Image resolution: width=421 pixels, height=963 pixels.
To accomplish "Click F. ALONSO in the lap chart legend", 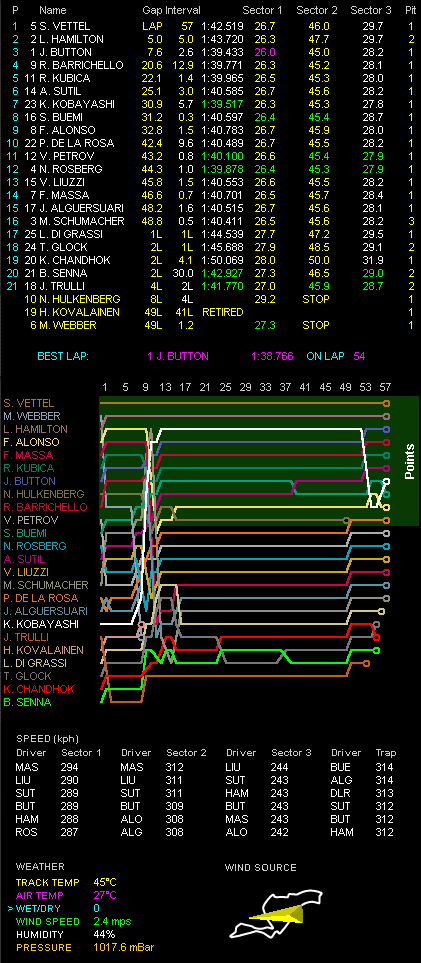I will point(31,442).
